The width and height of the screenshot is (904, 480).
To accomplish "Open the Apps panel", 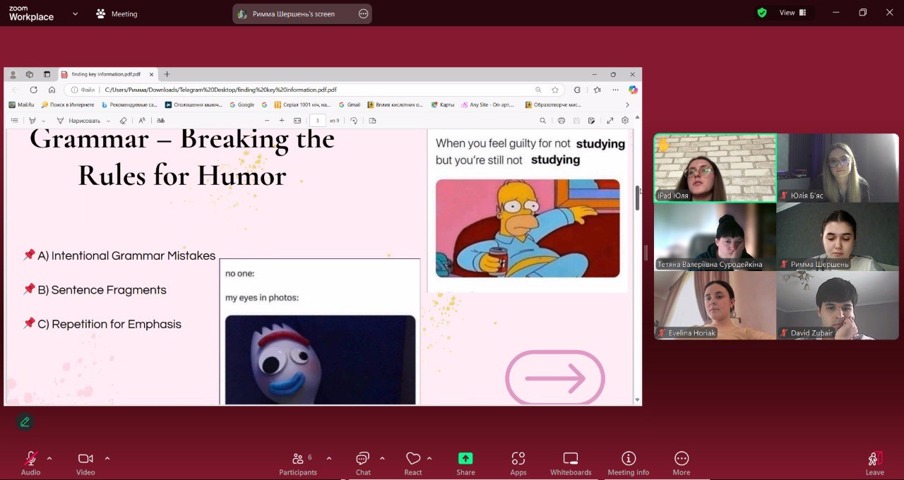I will click(518, 463).
